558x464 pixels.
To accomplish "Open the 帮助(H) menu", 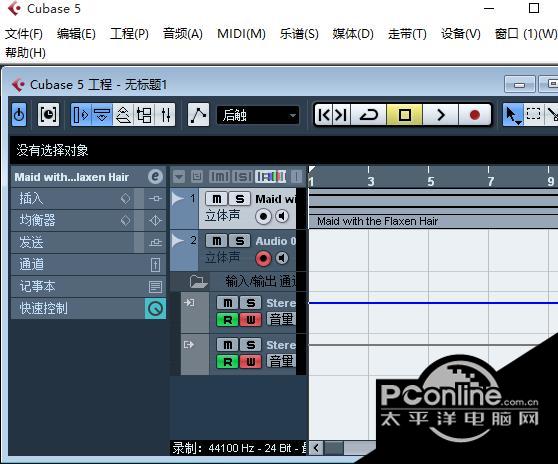I will pyautogui.click(x=25, y=53).
